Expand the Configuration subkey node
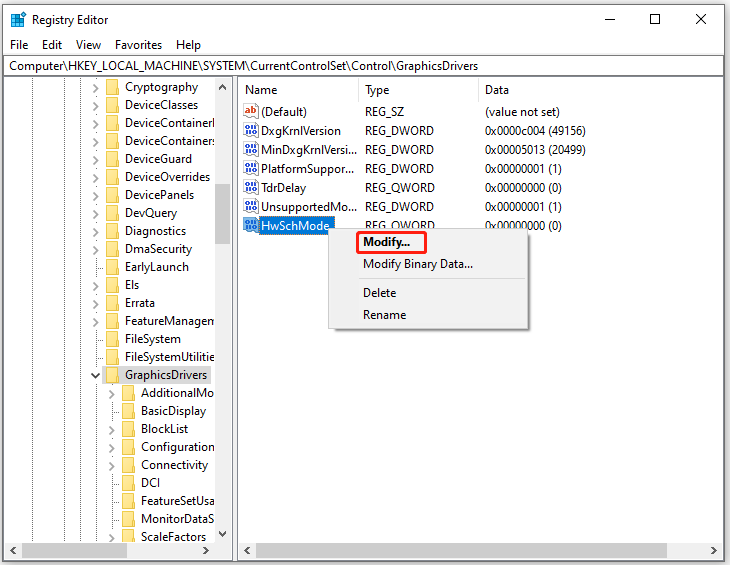The width and height of the screenshot is (730, 565). (x=112, y=447)
